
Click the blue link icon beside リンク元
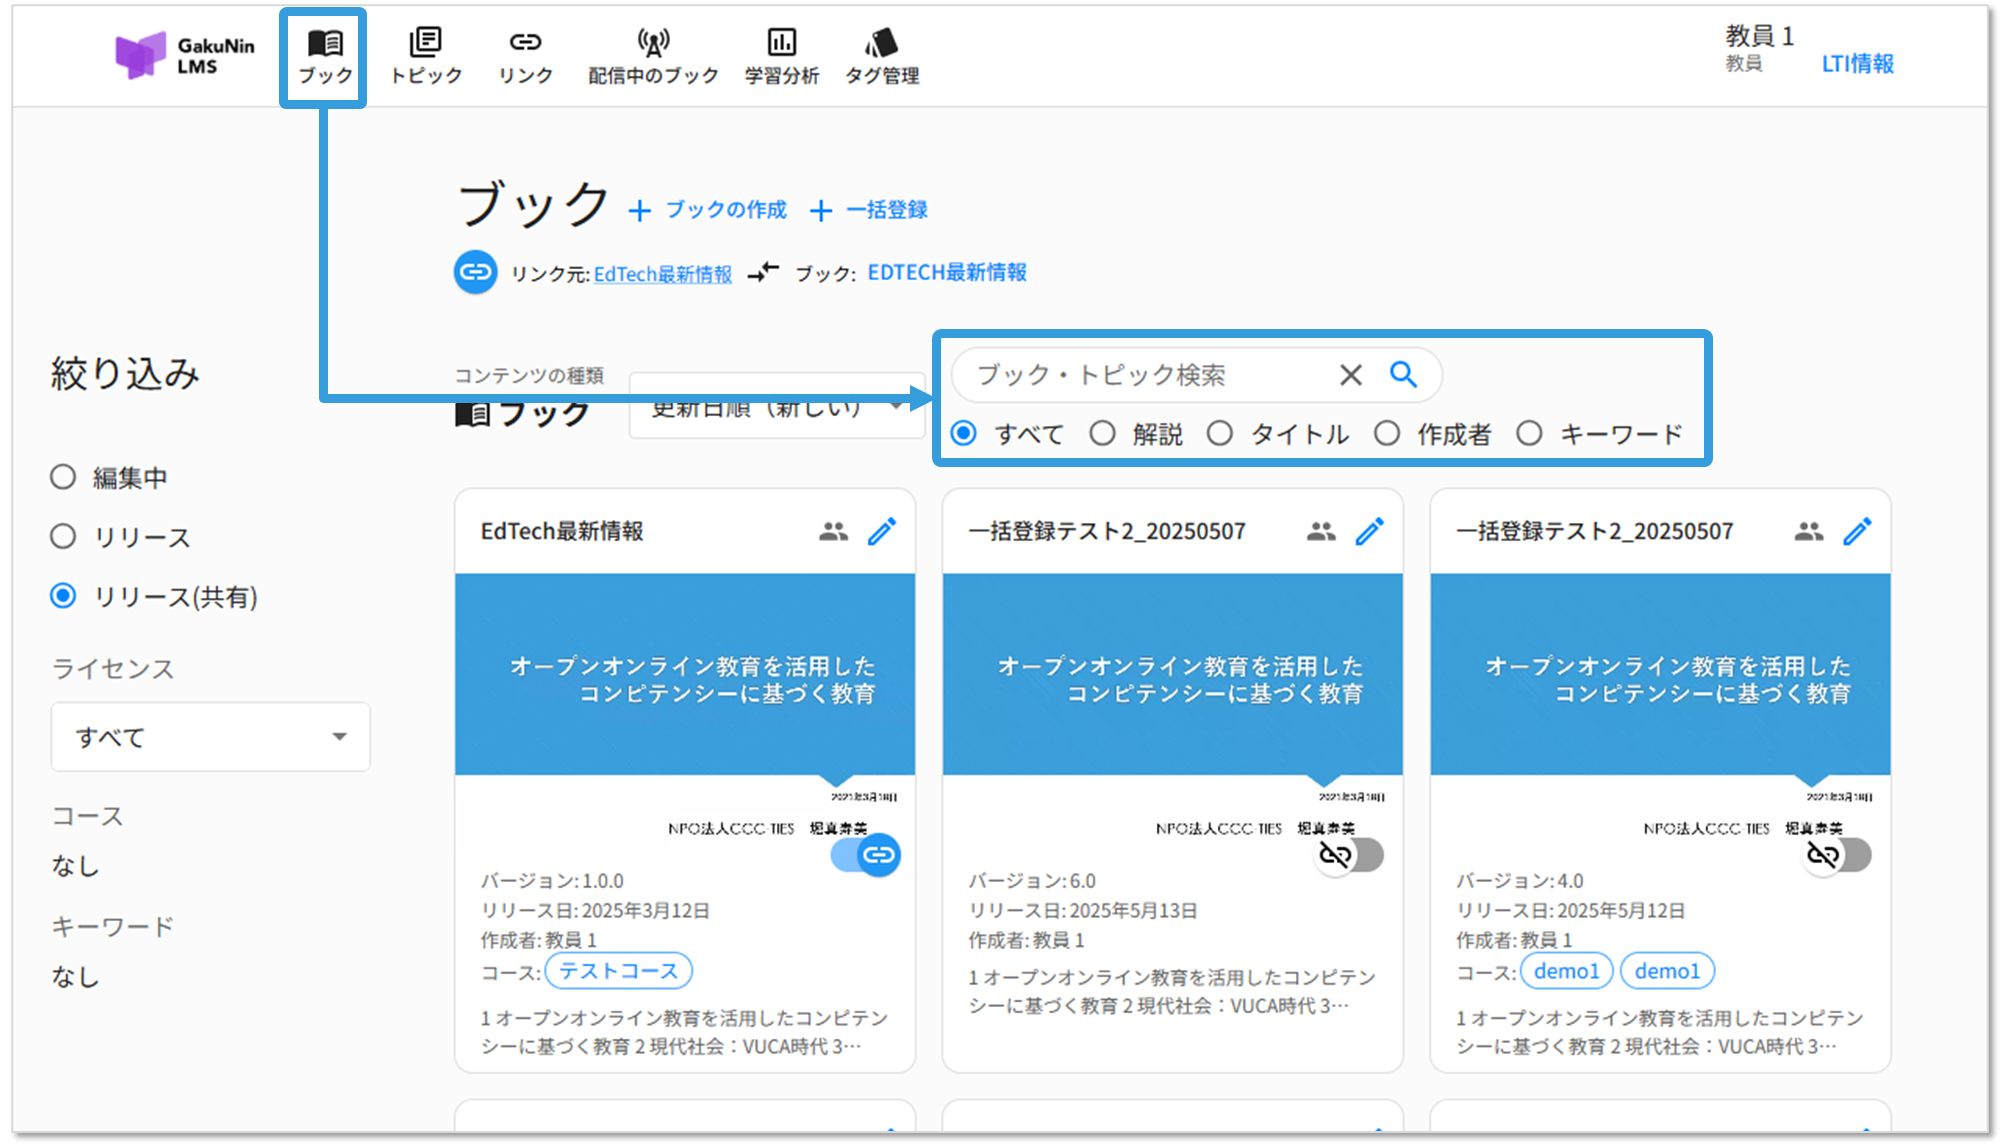coord(476,272)
